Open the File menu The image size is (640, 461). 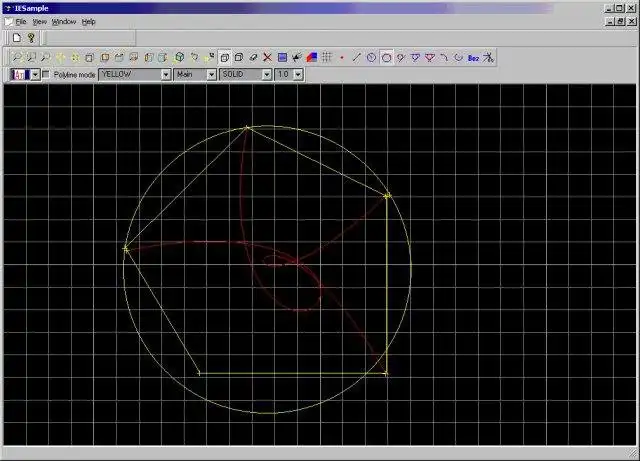(x=20, y=22)
